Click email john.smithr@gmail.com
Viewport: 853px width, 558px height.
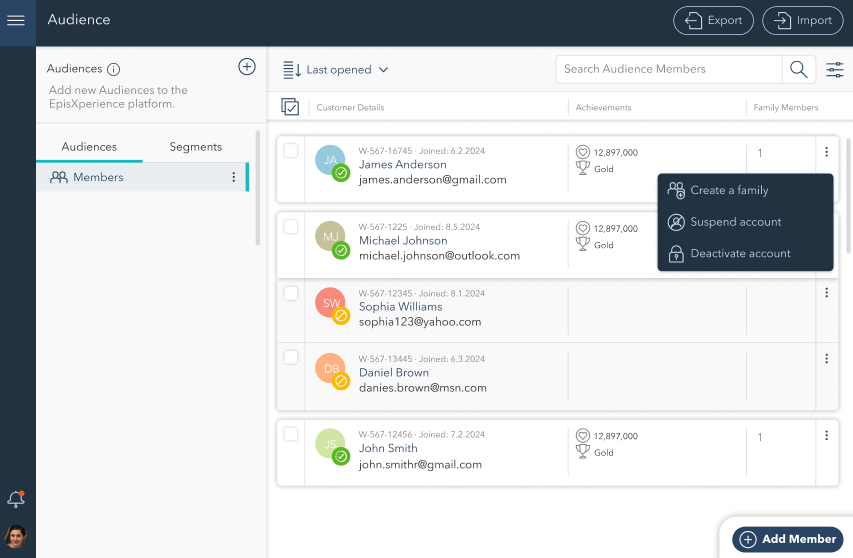[x=420, y=464]
